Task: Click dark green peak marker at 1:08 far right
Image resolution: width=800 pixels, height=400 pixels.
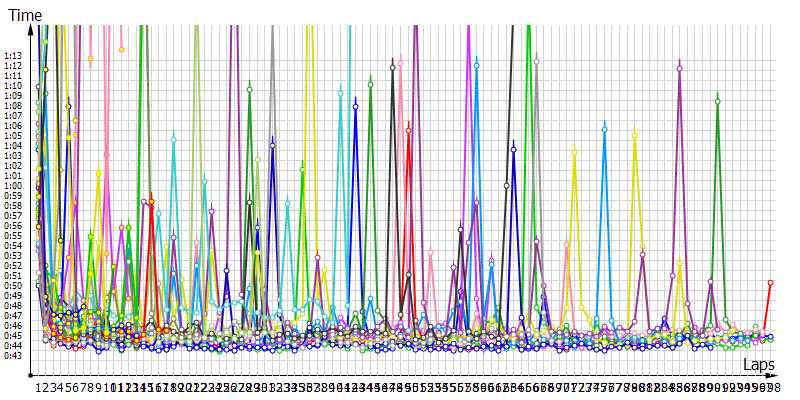Action: [718, 102]
